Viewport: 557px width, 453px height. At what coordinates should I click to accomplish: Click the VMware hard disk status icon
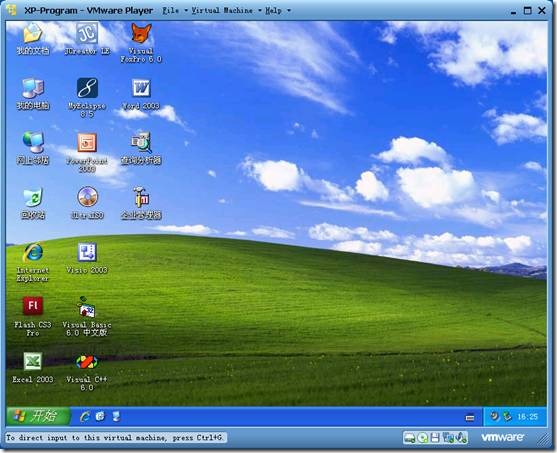410,438
